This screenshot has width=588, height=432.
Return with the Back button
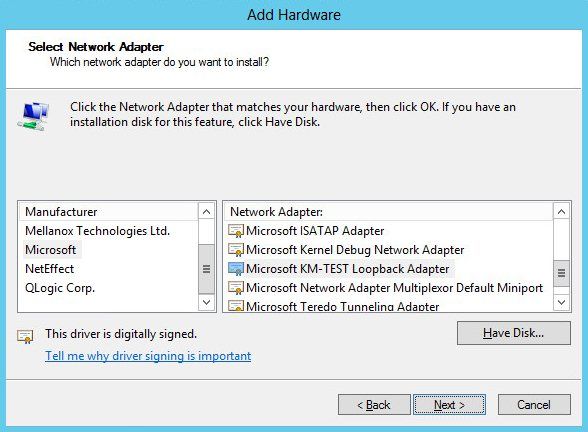click(374, 405)
